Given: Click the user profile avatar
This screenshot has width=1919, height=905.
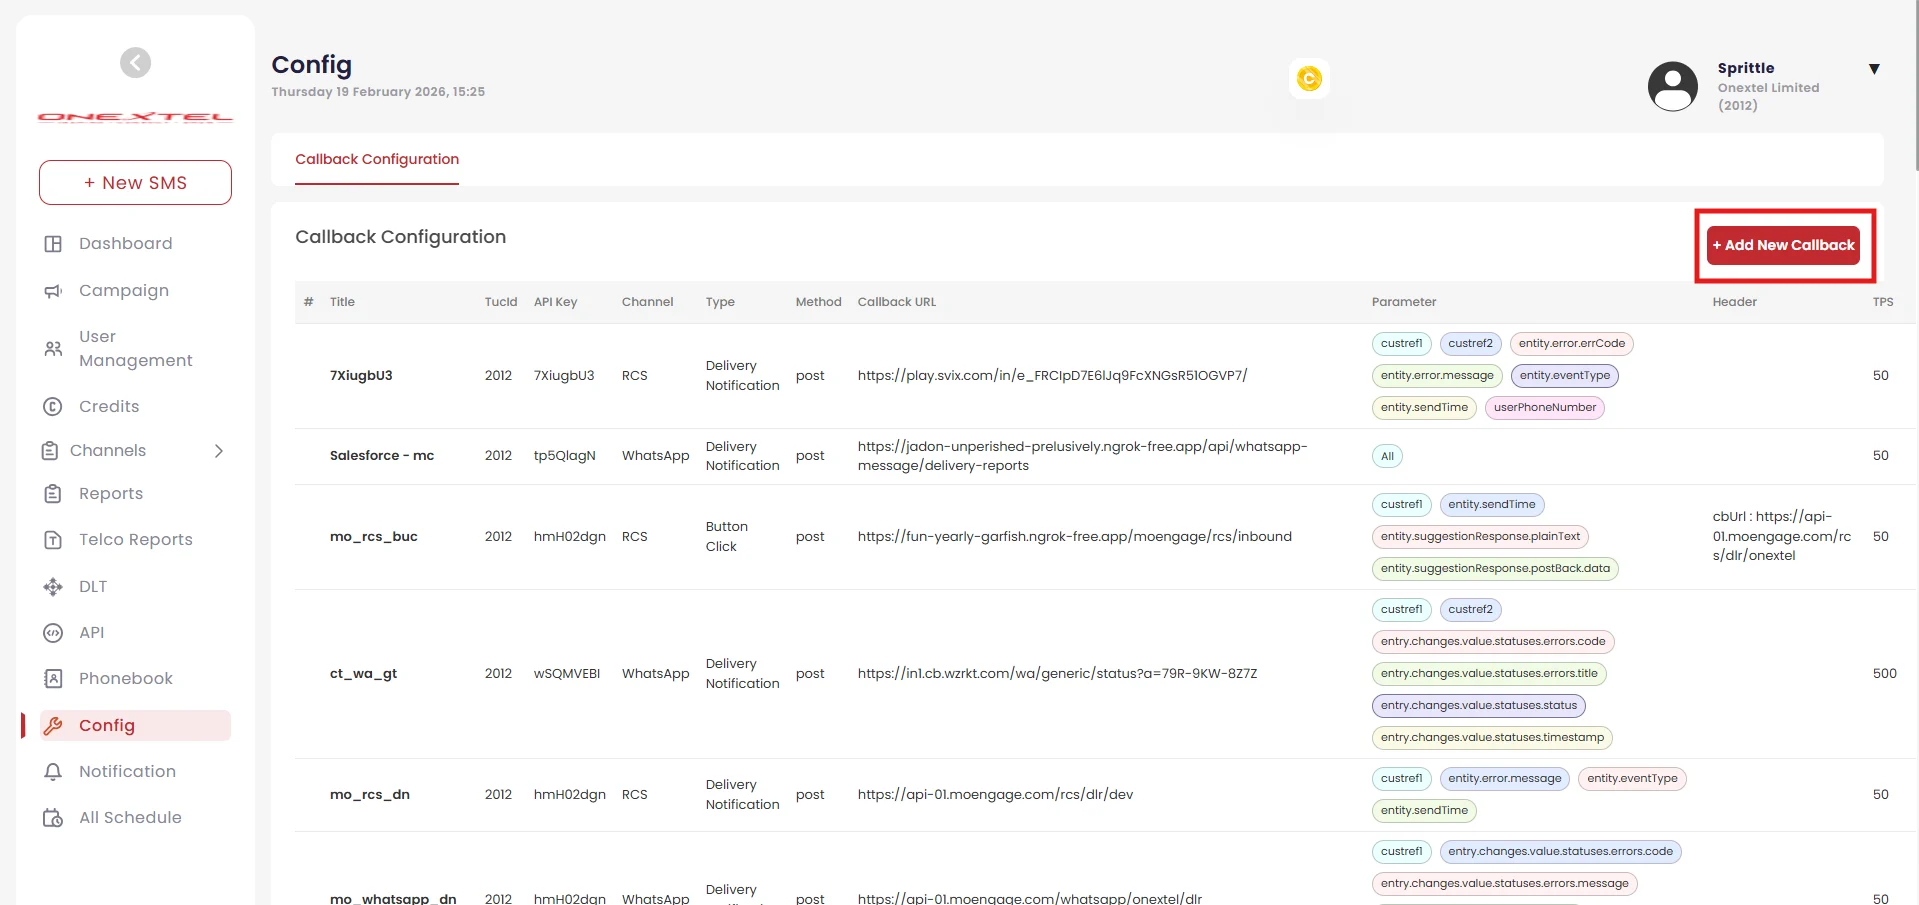Looking at the screenshot, I should tap(1673, 86).
